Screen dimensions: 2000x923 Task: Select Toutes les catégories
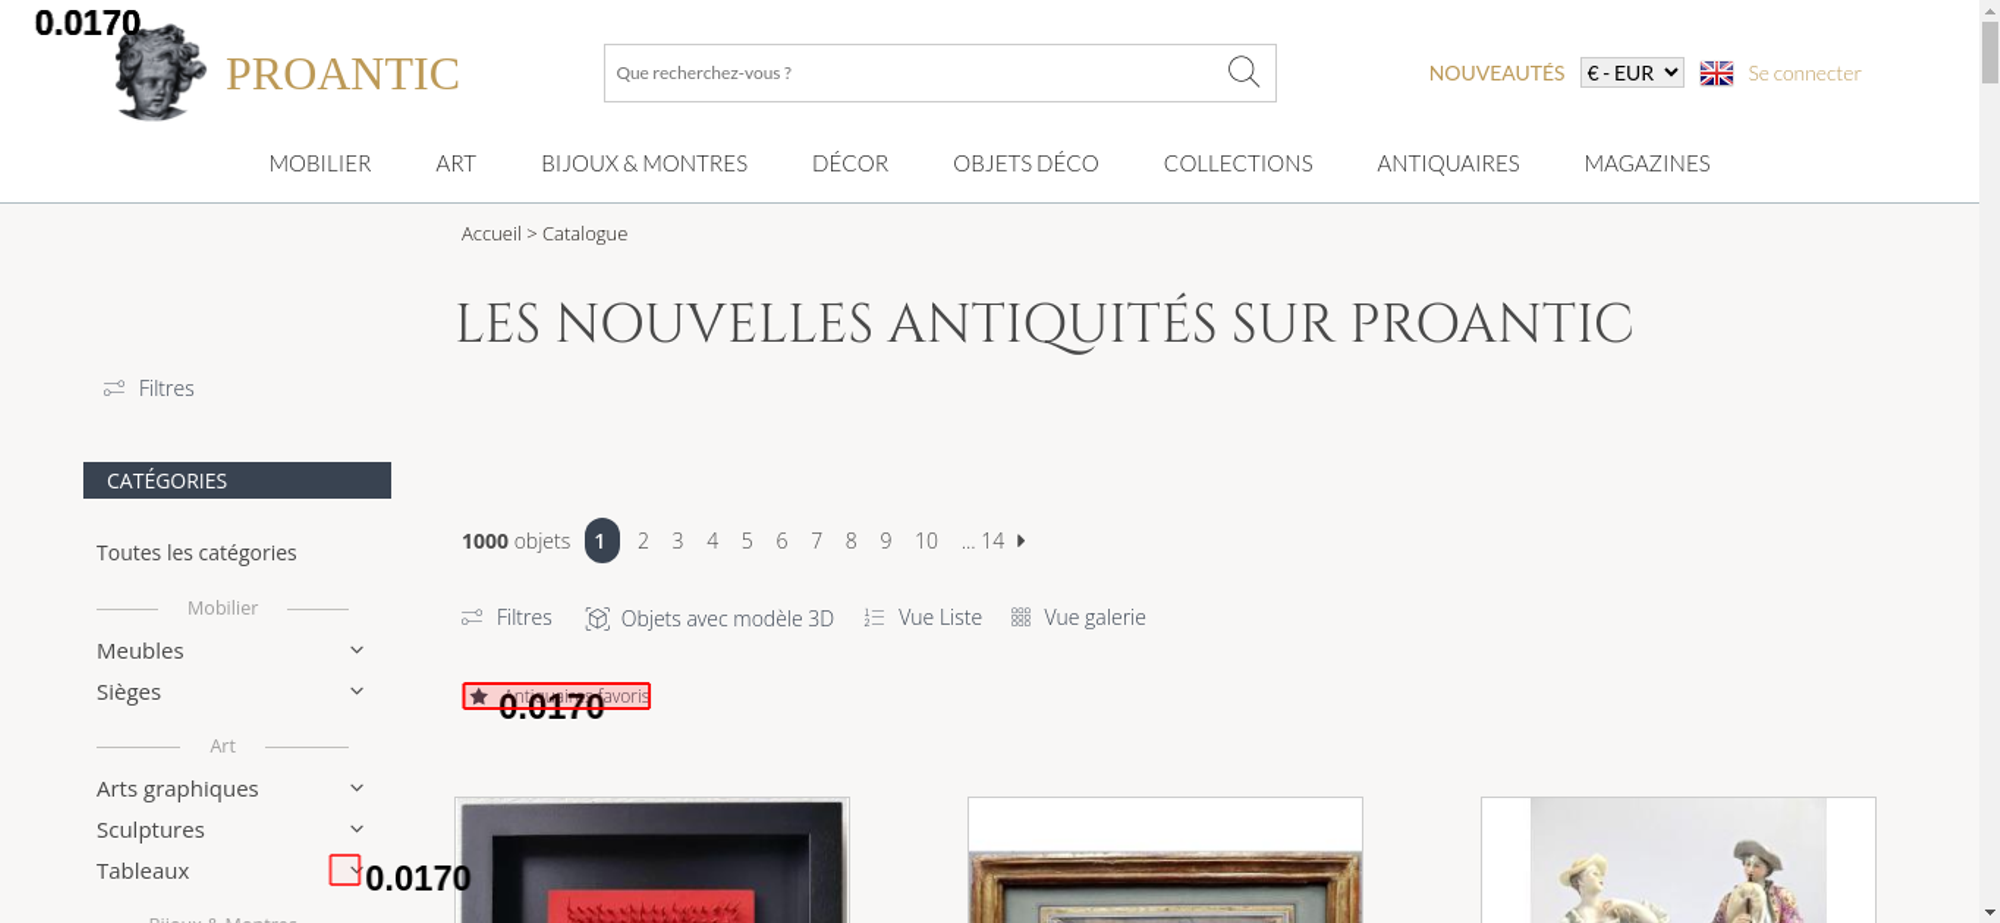coord(196,553)
